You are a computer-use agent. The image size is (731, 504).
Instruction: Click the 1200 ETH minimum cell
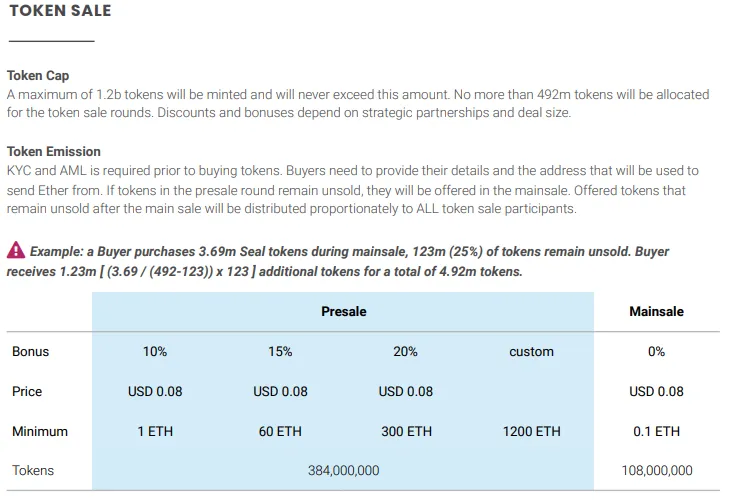click(x=531, y=432)
